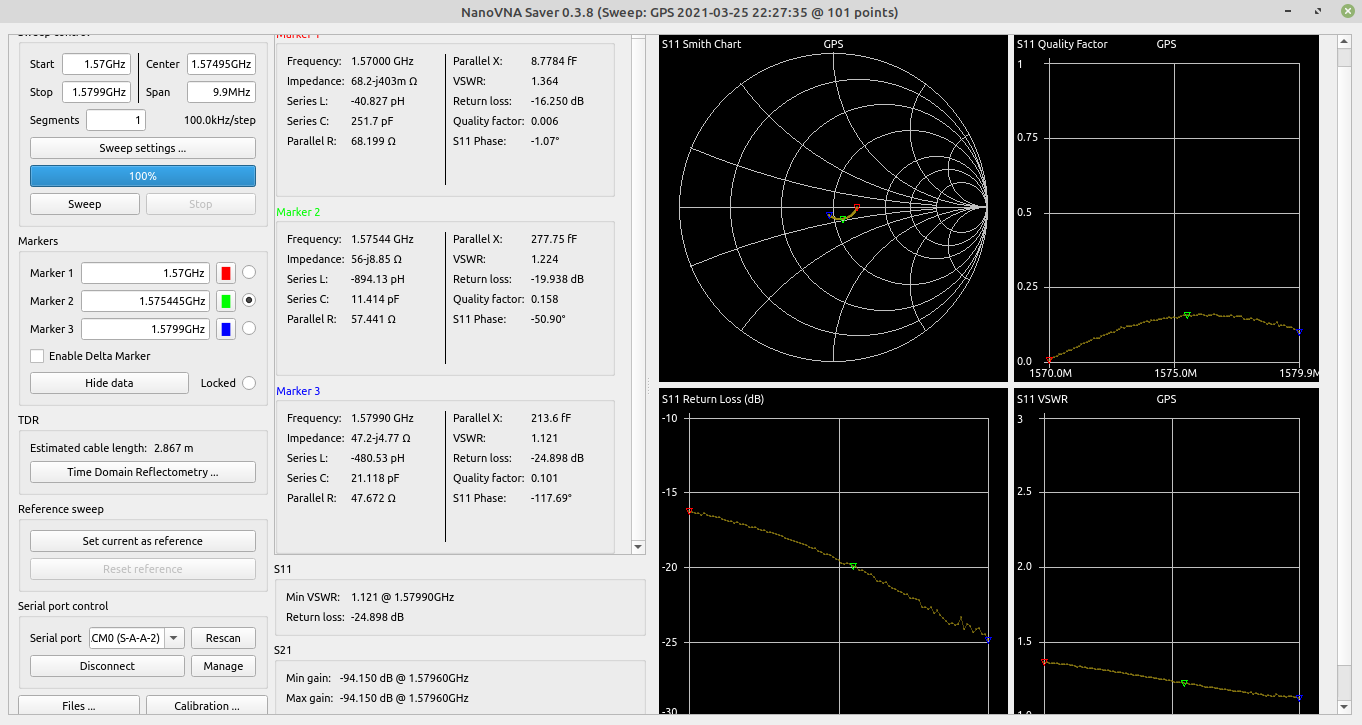
Task: Click the 100% sweep progress bar
Action: 143,176
